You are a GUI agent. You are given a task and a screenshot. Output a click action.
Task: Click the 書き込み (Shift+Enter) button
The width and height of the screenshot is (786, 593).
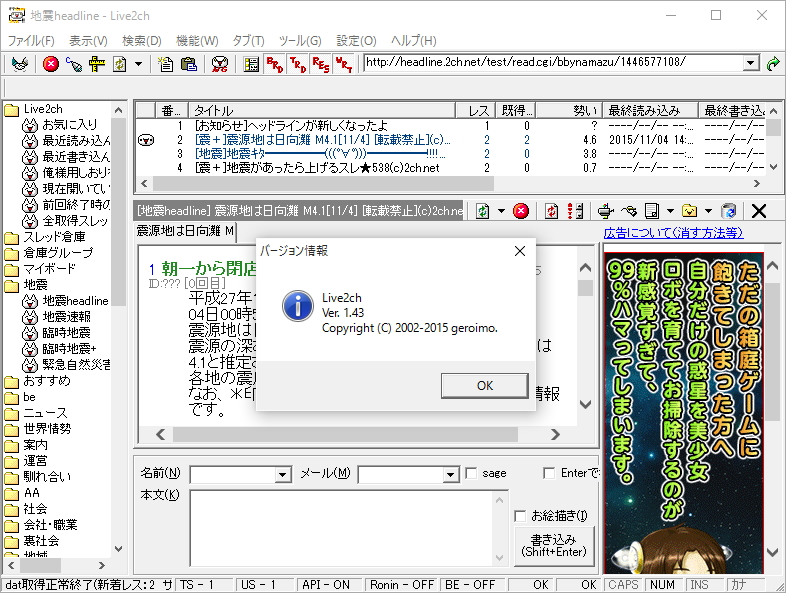(x=554, y=545)
